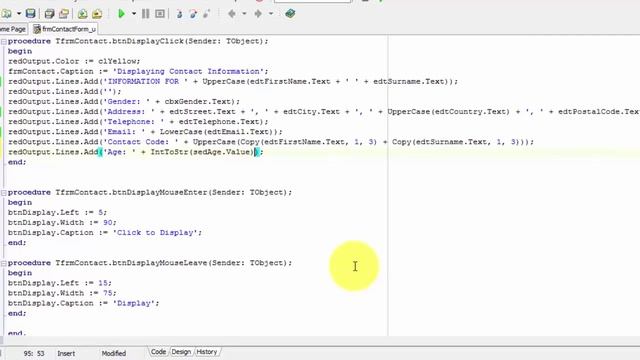Click the TfrmContact.btnDisplayClick procedure header
The image size is (640, 360).
click(138, 41)
